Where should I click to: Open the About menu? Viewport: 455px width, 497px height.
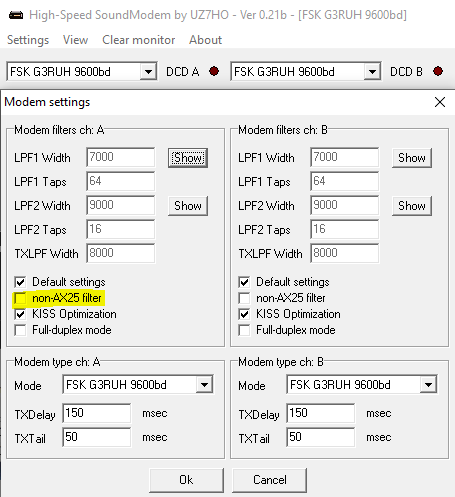point(205,40)
